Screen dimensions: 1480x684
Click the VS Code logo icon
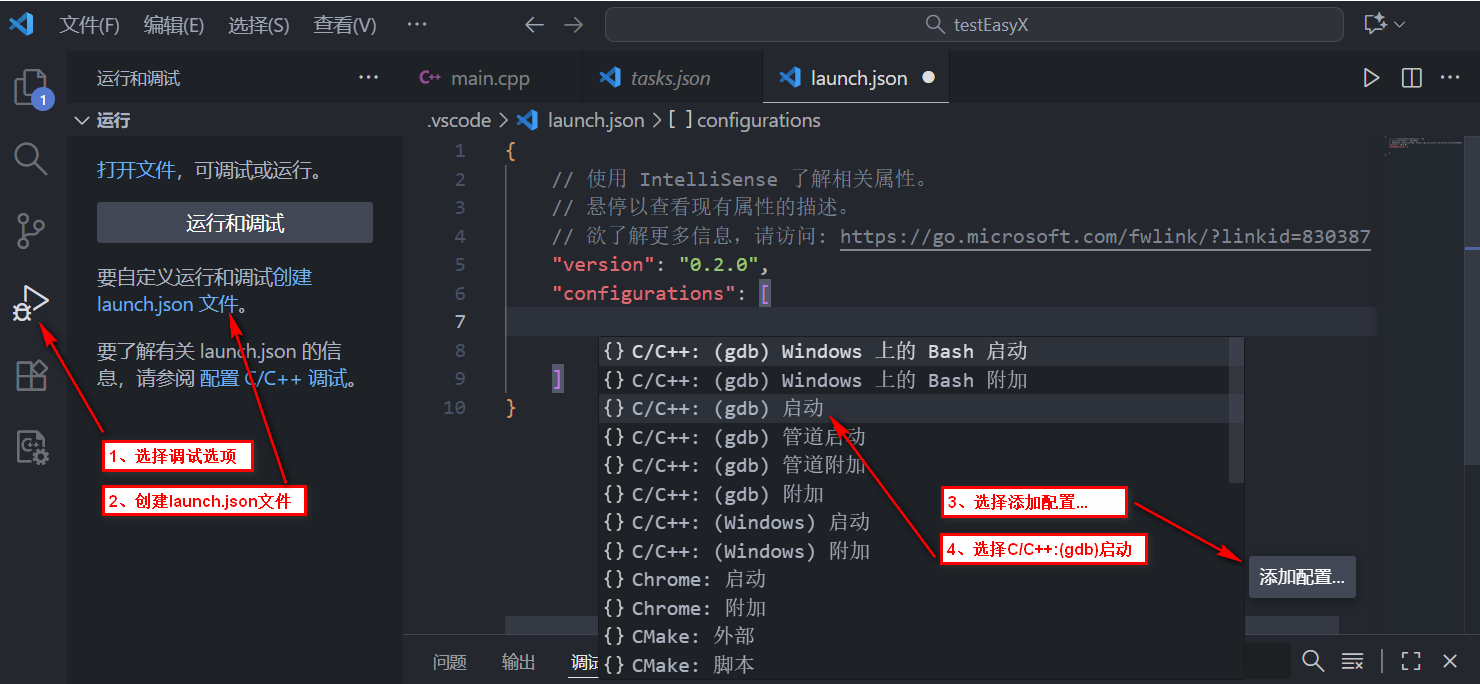[21, 24]
